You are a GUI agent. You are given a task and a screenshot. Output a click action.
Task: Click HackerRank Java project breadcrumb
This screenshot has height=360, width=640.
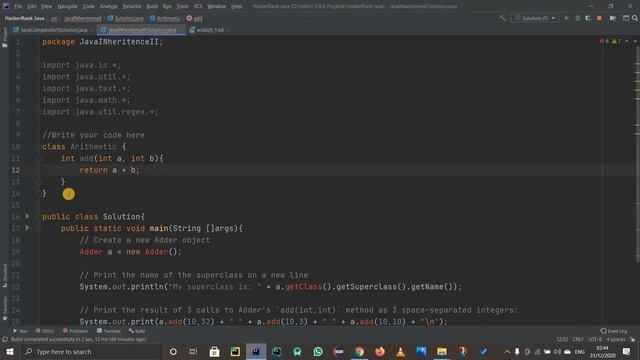click(24, 18)
